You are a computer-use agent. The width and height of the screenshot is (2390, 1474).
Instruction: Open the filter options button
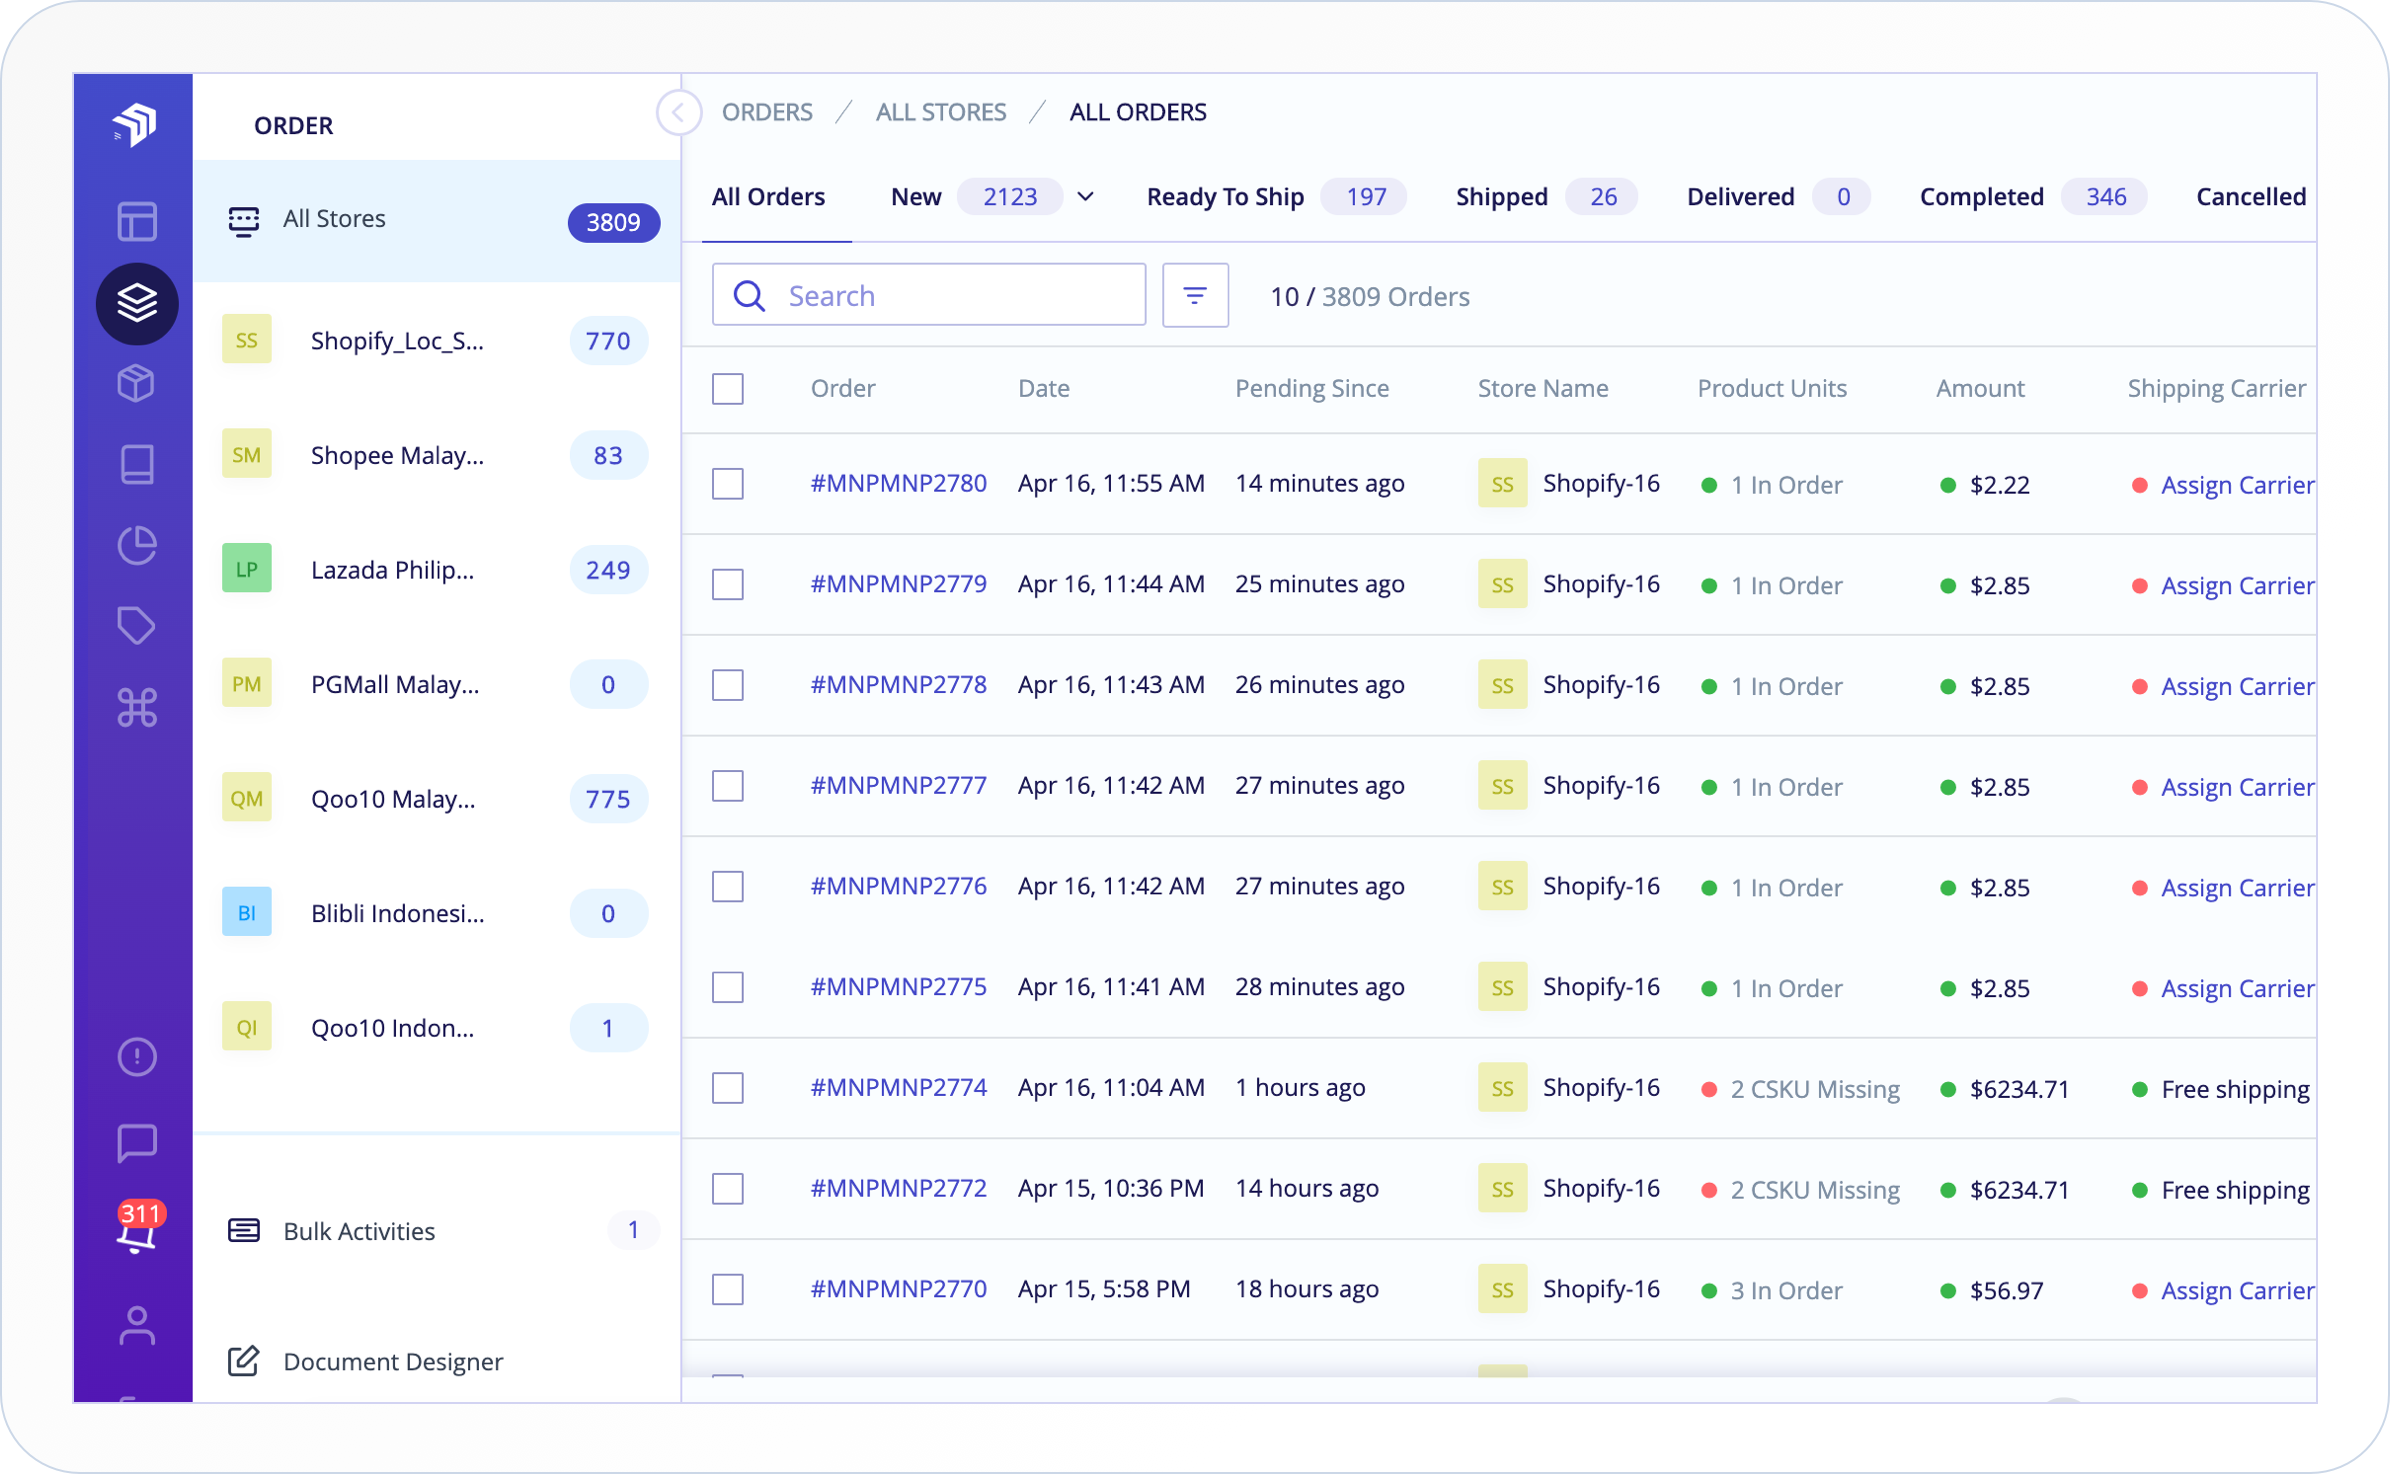pyautogui.click(x=1194, y=295)
